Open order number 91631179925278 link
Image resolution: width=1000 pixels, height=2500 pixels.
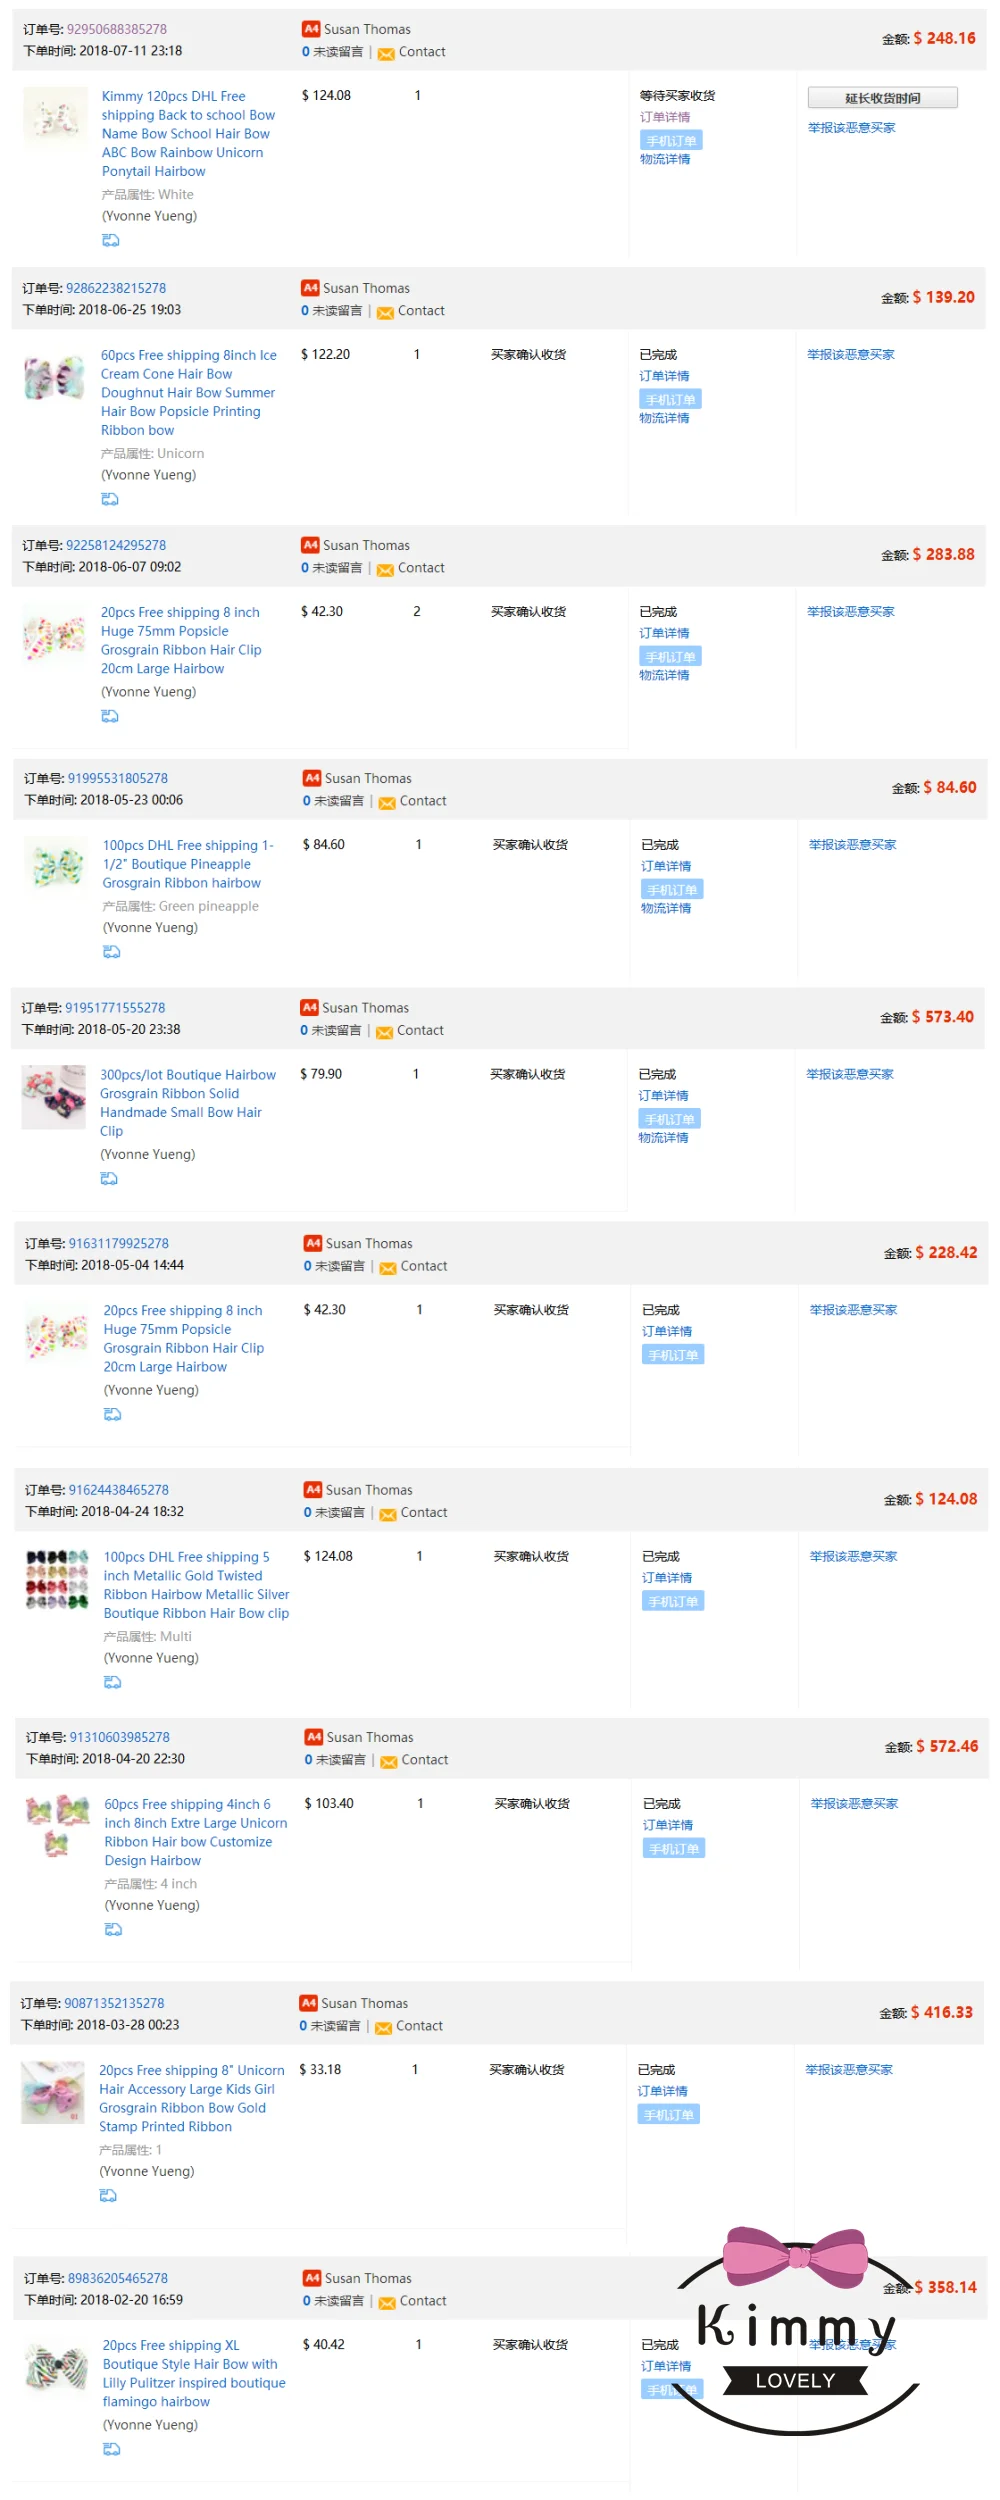(x=119, y=1243)
